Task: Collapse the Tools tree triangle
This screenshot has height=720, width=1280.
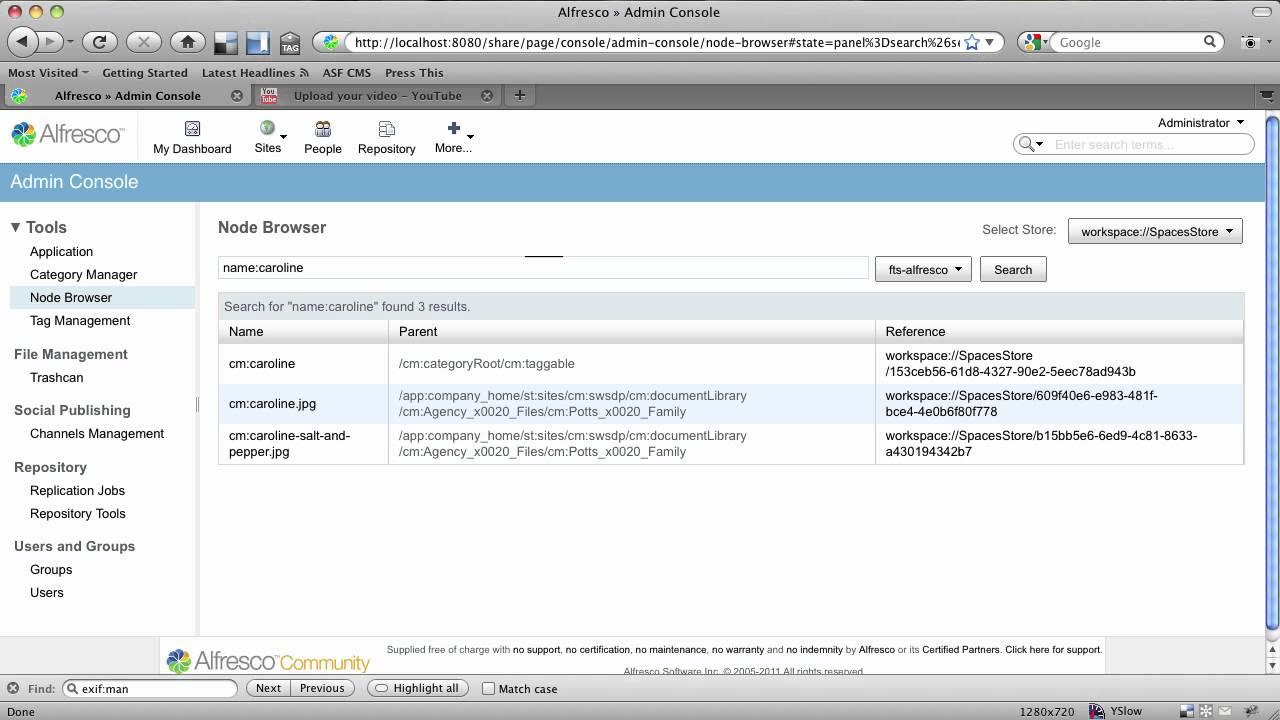Action: click(15, 227)
